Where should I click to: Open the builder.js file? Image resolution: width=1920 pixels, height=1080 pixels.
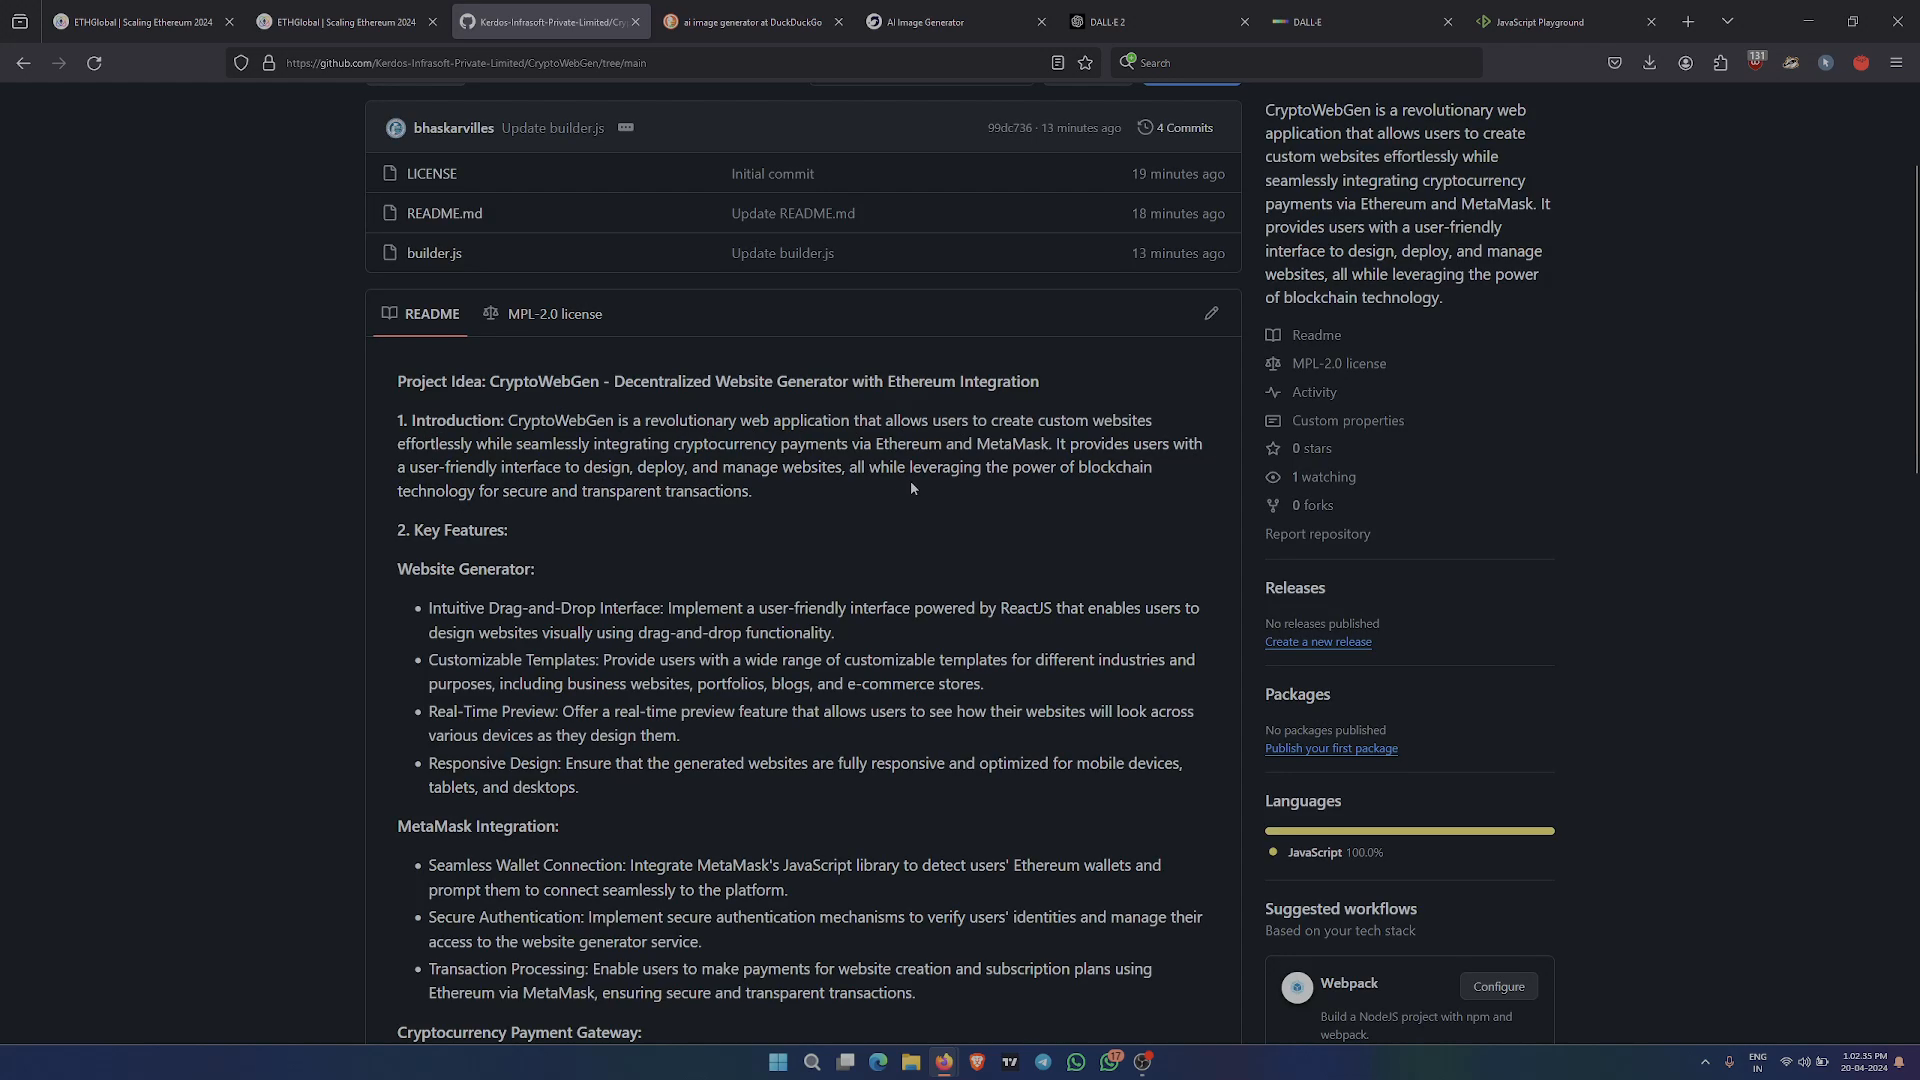(x=434, y=253)
